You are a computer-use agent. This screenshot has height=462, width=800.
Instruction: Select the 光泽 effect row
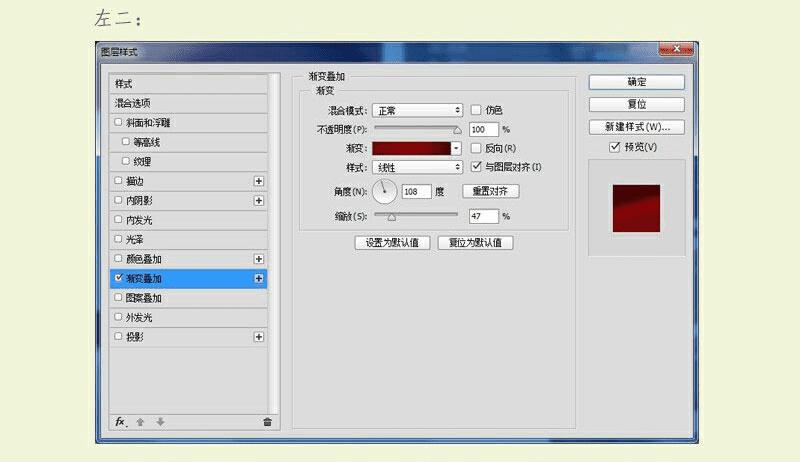coord(188,239)
